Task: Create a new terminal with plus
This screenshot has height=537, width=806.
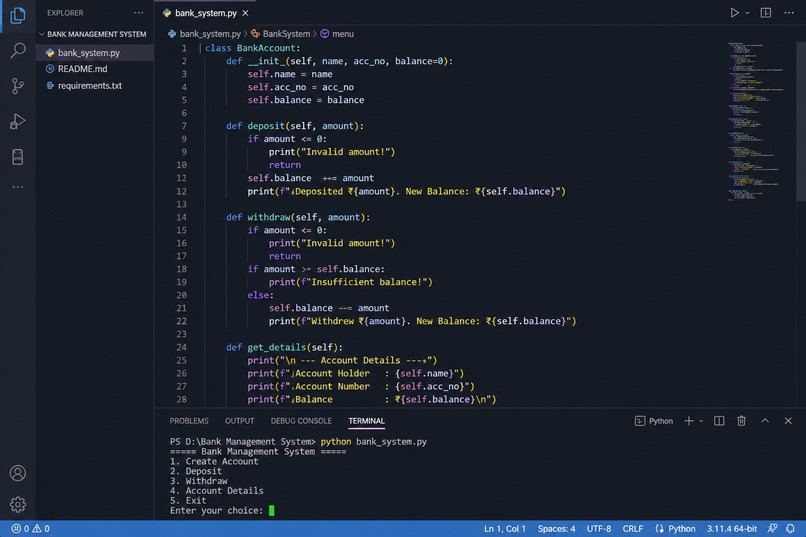Action: (688, 421)
